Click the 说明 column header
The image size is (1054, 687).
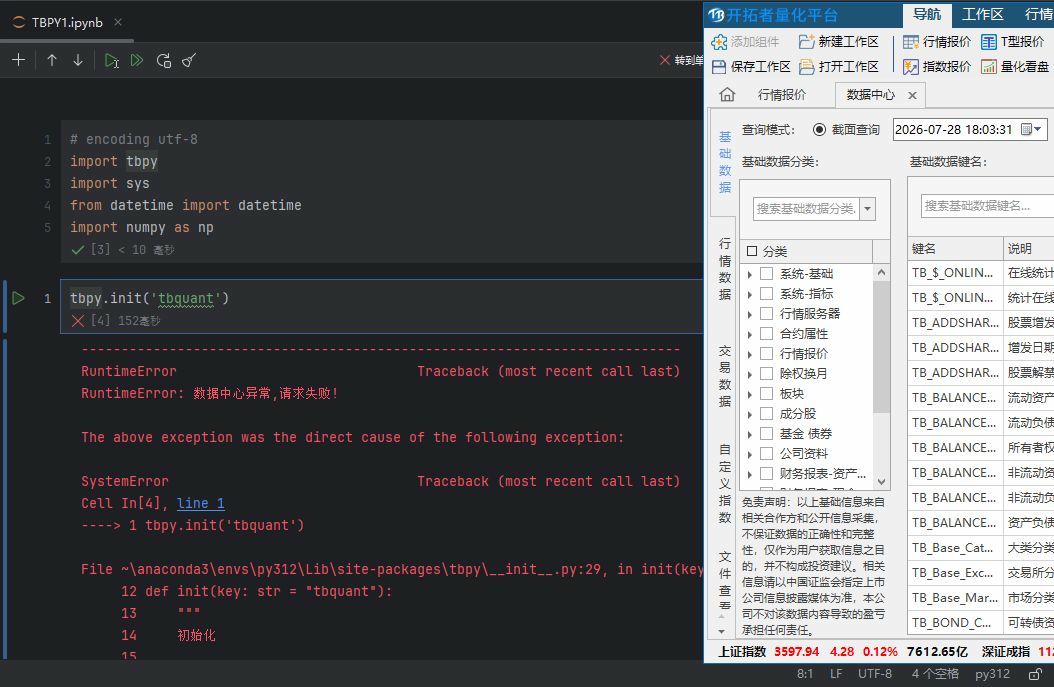click(x=1028, y=249)
